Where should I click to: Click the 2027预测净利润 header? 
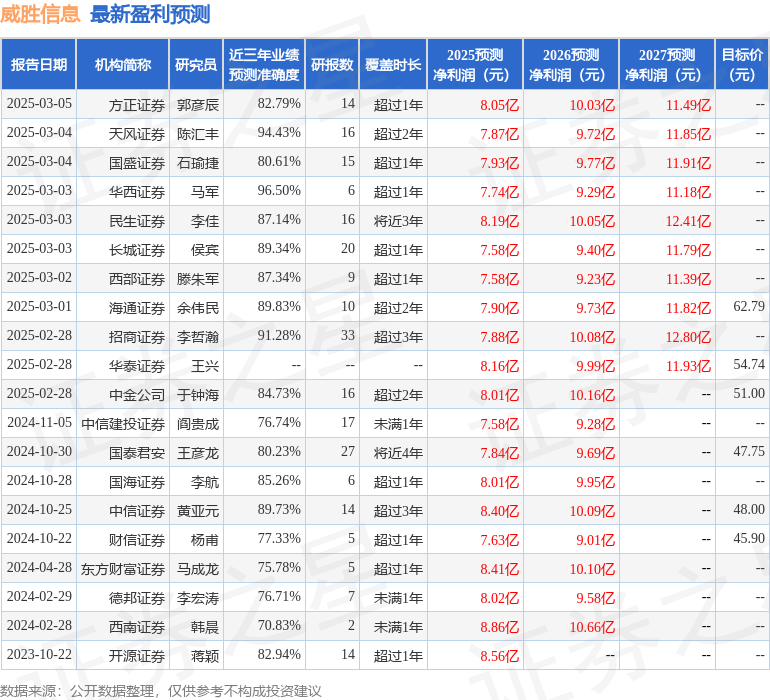point(667,64)
